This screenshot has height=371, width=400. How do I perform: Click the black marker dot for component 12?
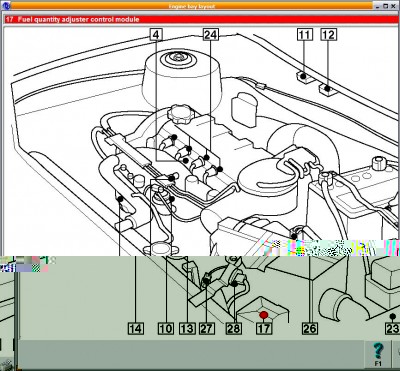(x=327, y=89)
